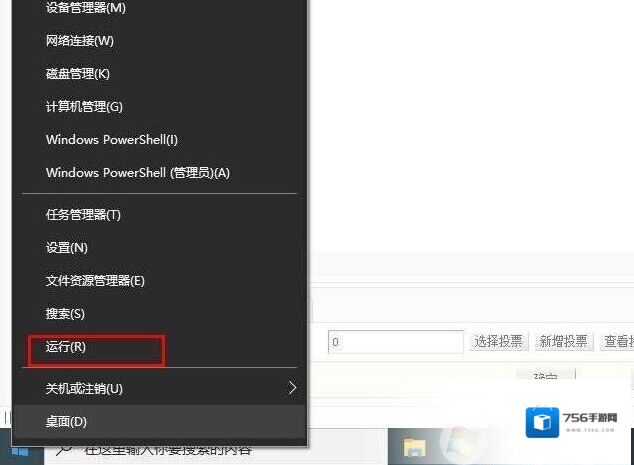Click the Windows Start button
The height and width of the screenshot is (465, 634).
click(19, 453)
